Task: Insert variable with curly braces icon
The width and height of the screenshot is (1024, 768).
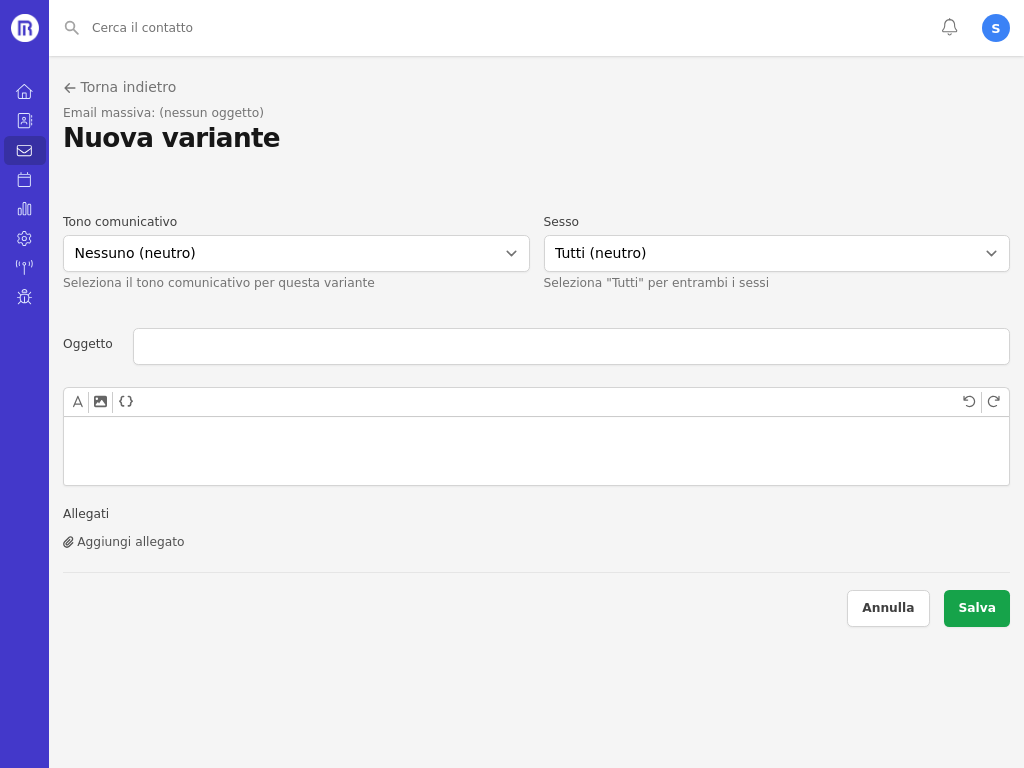Action: click(126, 402)
